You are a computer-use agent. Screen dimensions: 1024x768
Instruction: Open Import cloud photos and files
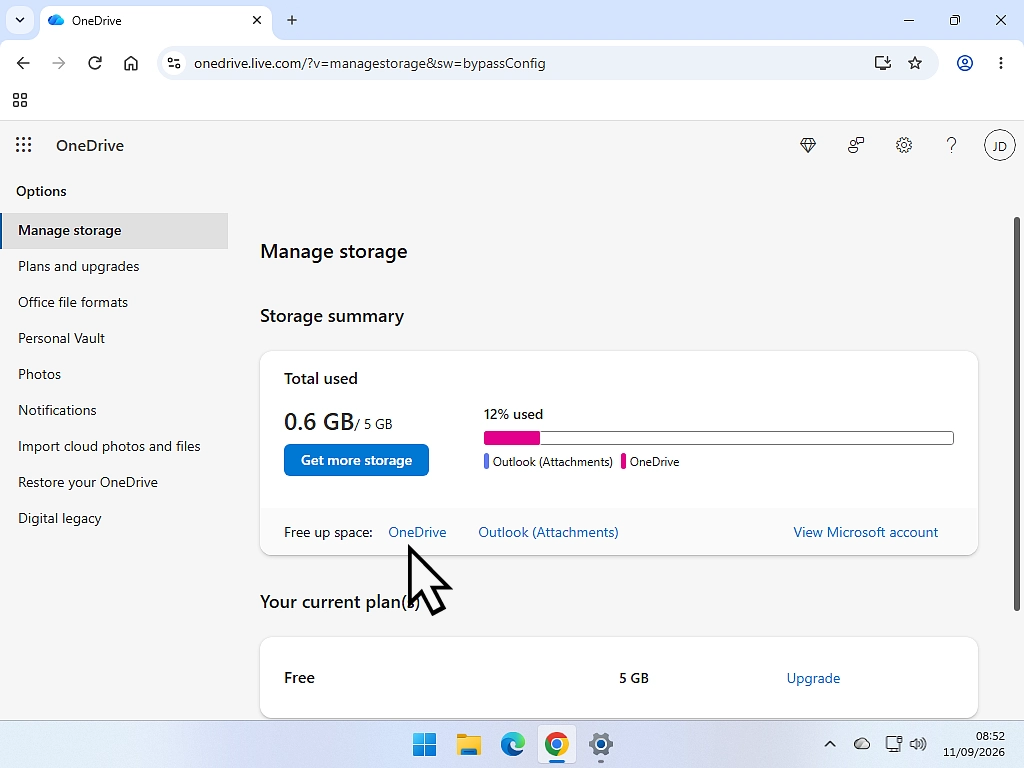(x=109, y=446)
